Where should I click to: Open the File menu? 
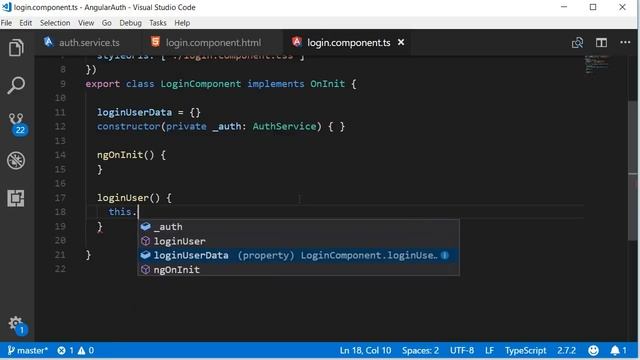coord(6,23)
